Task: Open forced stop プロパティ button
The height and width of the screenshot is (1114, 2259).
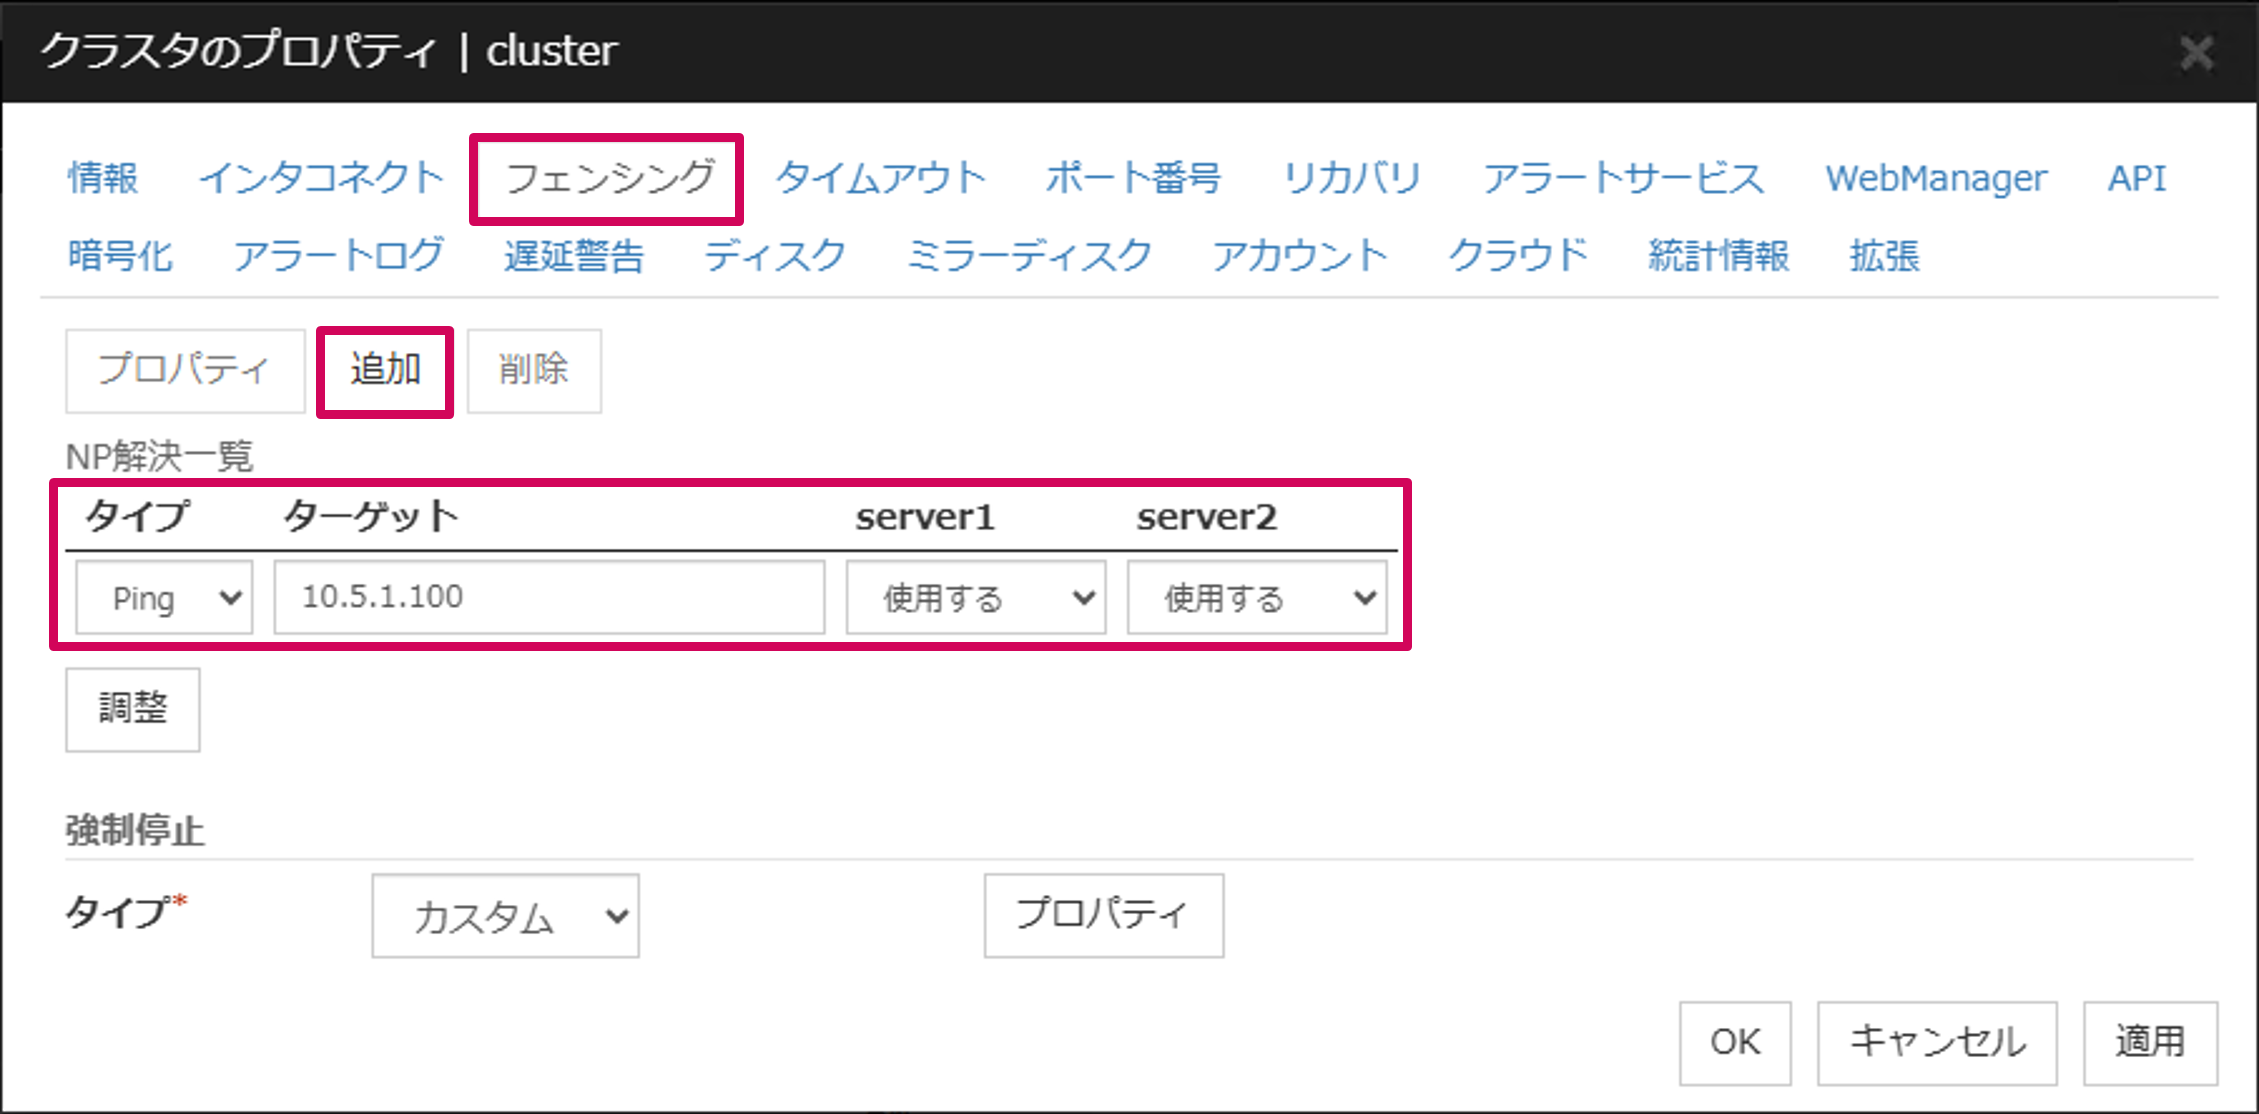Action: pos(1103,915)
